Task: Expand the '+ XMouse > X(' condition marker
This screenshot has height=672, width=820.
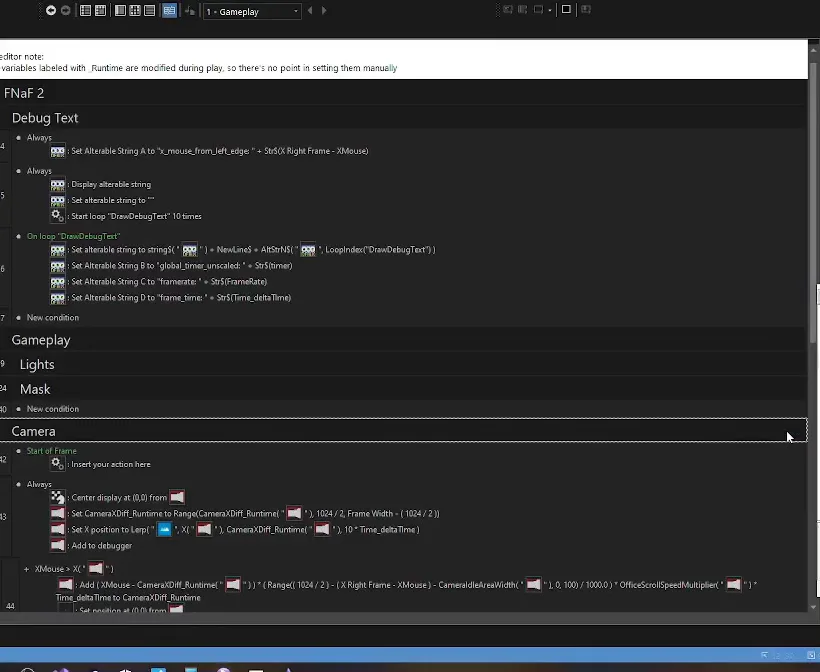Action: [26, 569]
